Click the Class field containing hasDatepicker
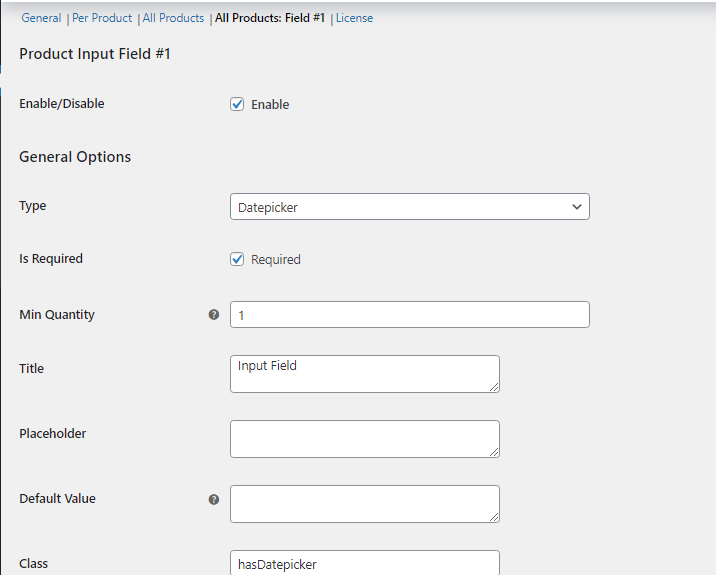 point(364,564)
